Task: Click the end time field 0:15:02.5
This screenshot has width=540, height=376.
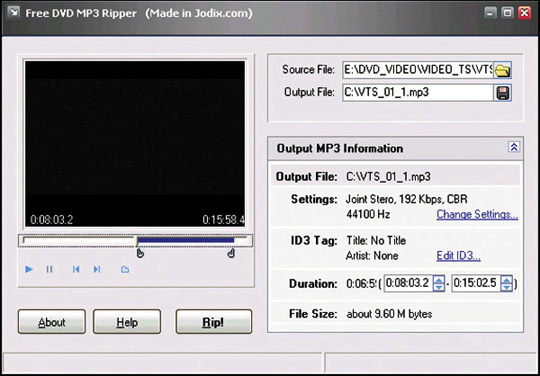Action: 475,283
